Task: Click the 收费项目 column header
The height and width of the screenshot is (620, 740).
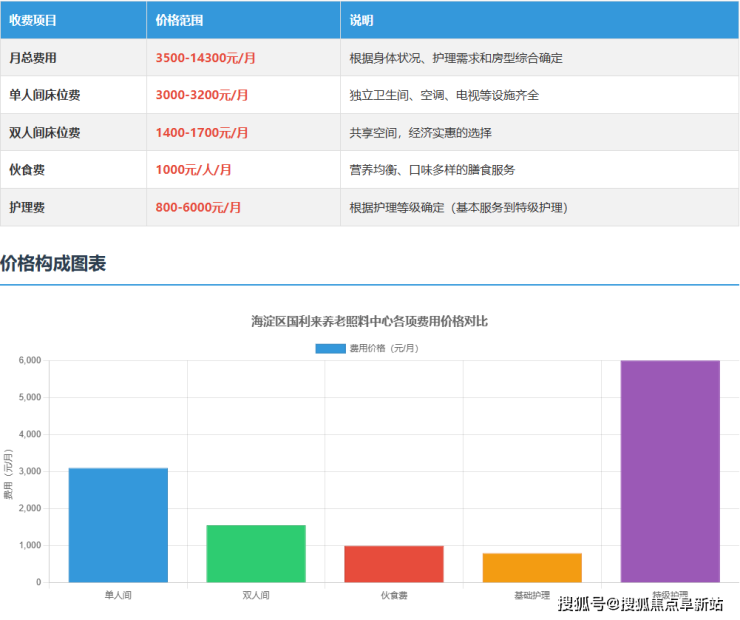Action: tap(33, 20)
